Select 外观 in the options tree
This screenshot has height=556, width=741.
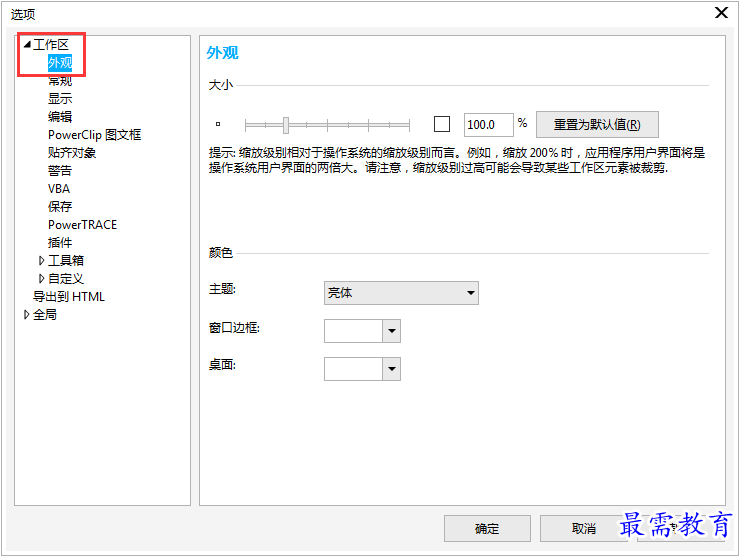click(60, 63)
